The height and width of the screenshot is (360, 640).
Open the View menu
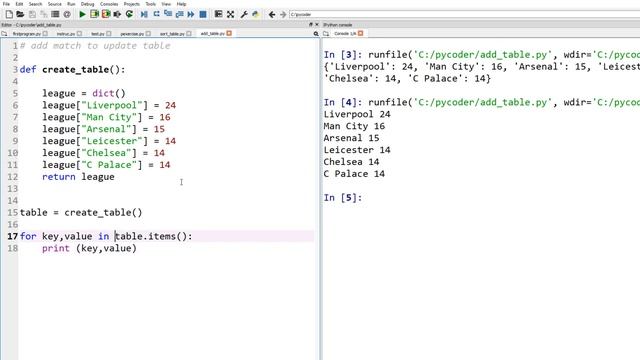pos(166,4)
